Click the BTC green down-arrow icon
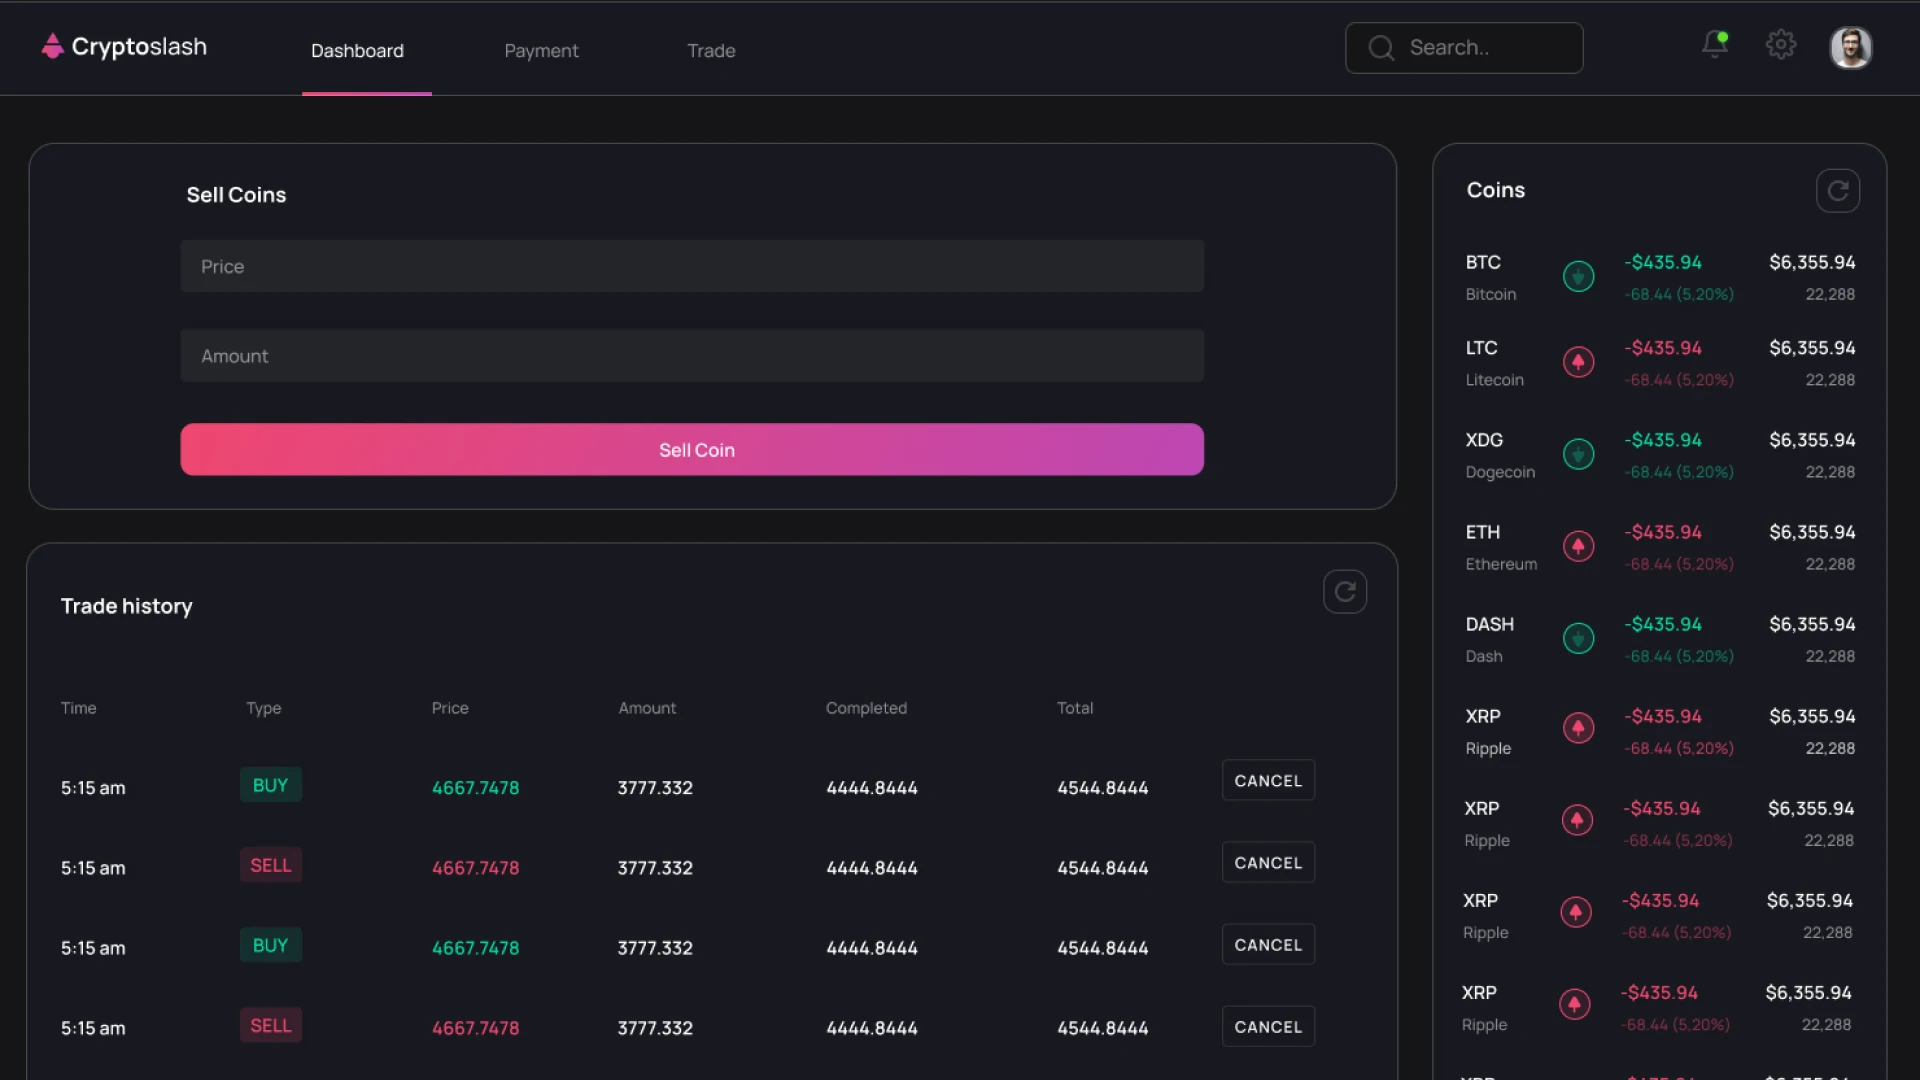 (x=1578, y=276)
